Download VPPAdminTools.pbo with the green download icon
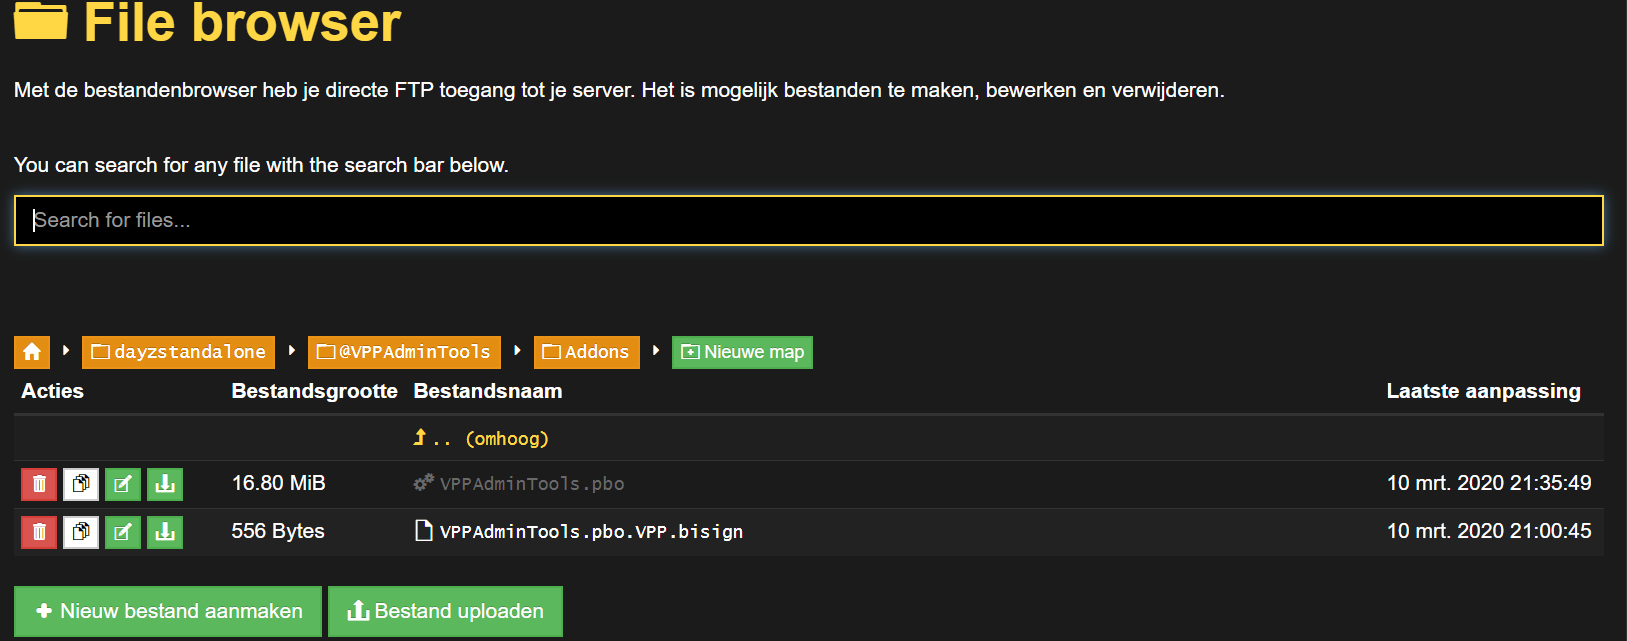This screenshot has height=641, width=1627. [165, 484]
